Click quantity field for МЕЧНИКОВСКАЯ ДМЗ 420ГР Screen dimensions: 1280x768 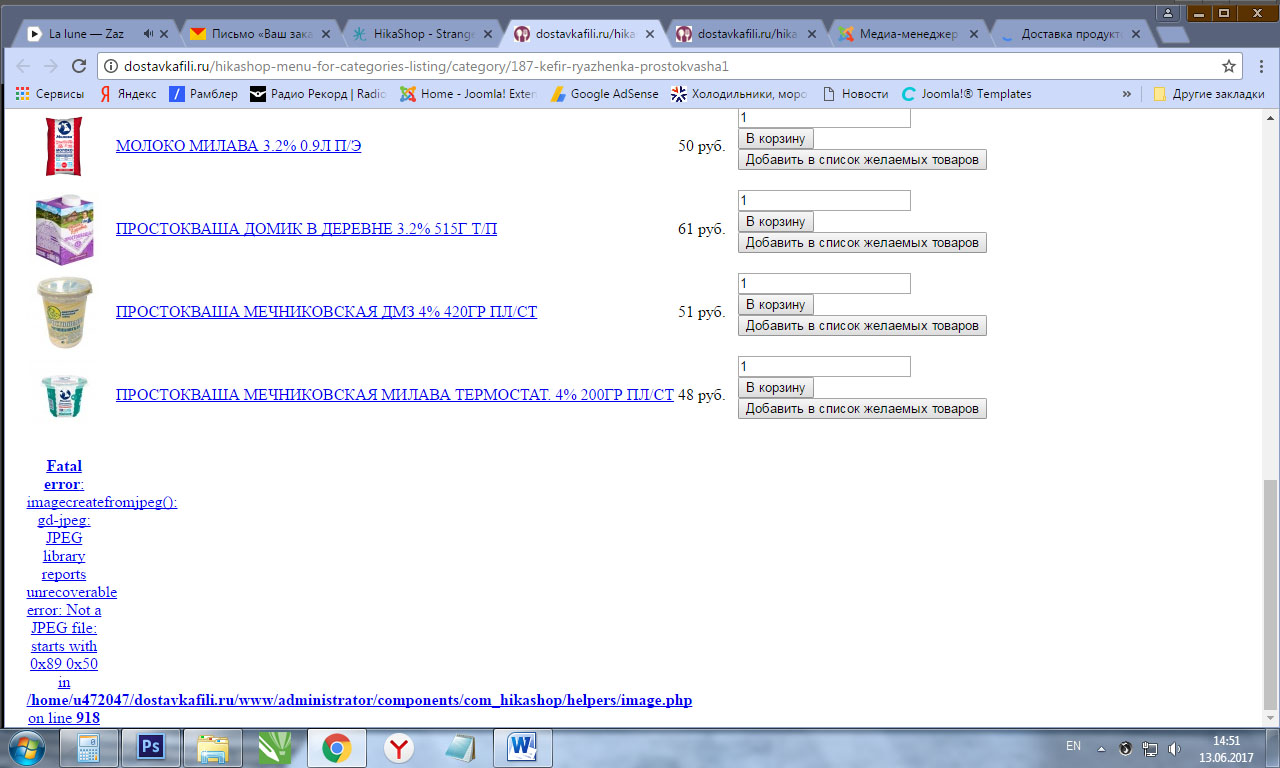pyautogui.click(x=824, y=283)
